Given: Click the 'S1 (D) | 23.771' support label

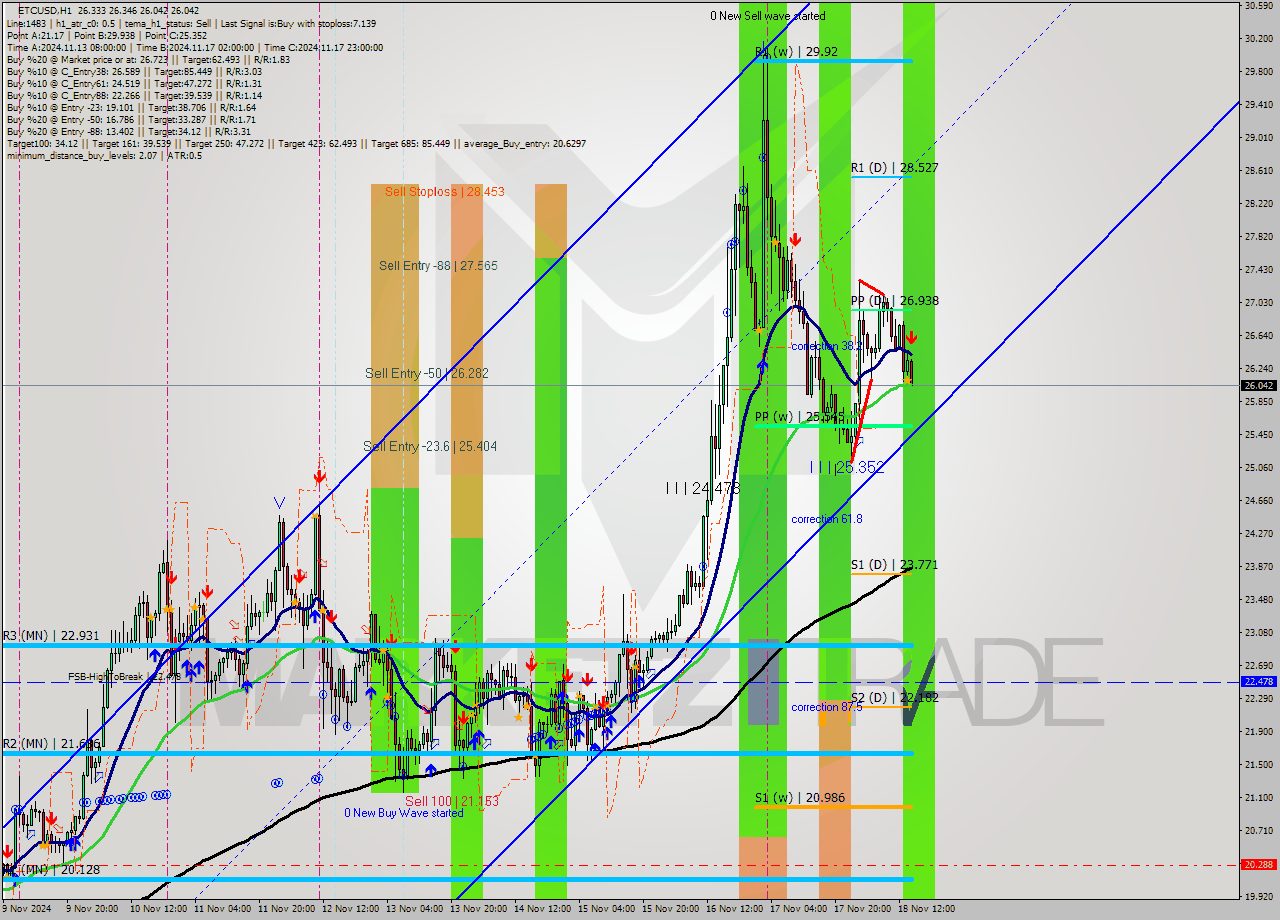Looking at the screenshot, I should [x=894, y=565].
